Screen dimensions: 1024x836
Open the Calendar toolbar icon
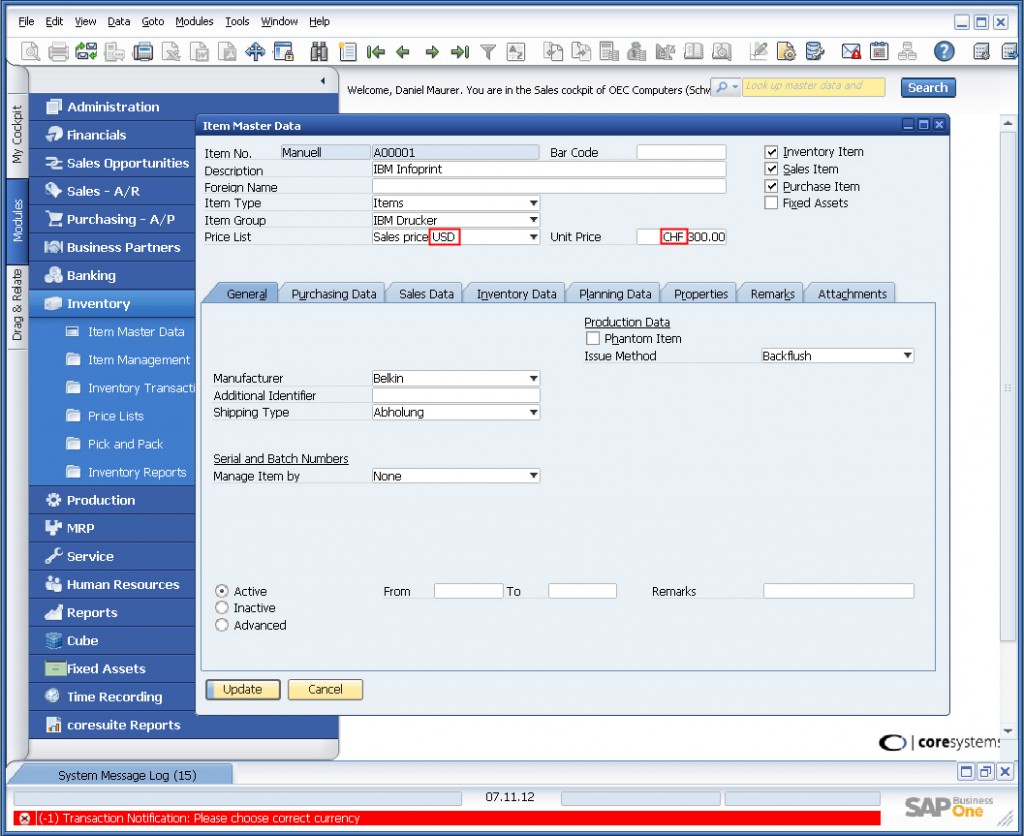tap(878, 51)
